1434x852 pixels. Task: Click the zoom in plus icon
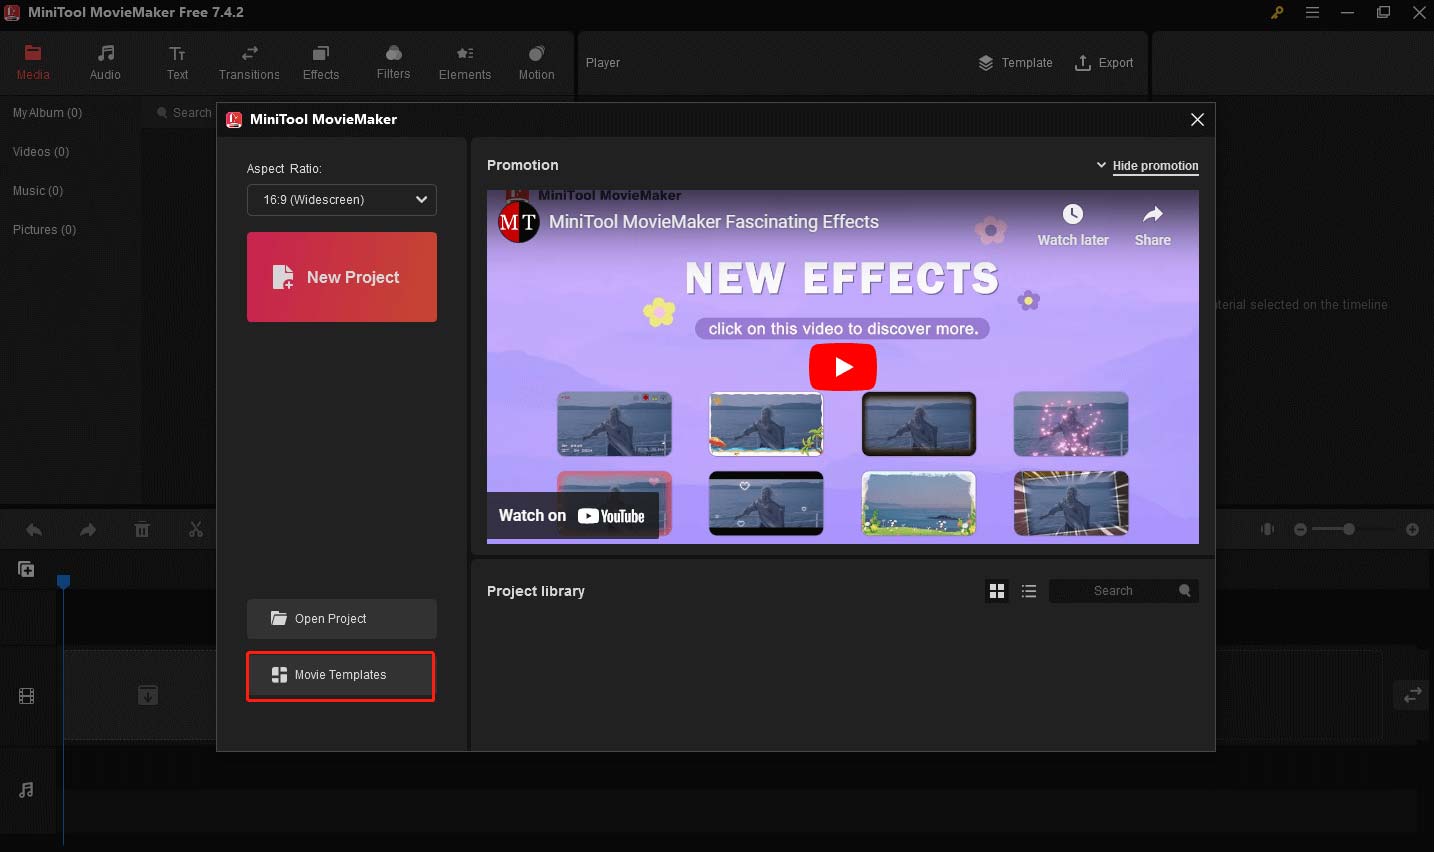(x=1412, y=529)
